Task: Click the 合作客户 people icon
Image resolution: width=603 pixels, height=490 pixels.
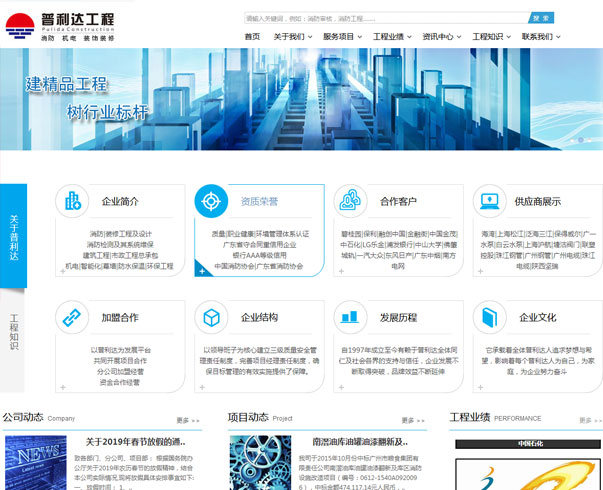Action: 350,201
